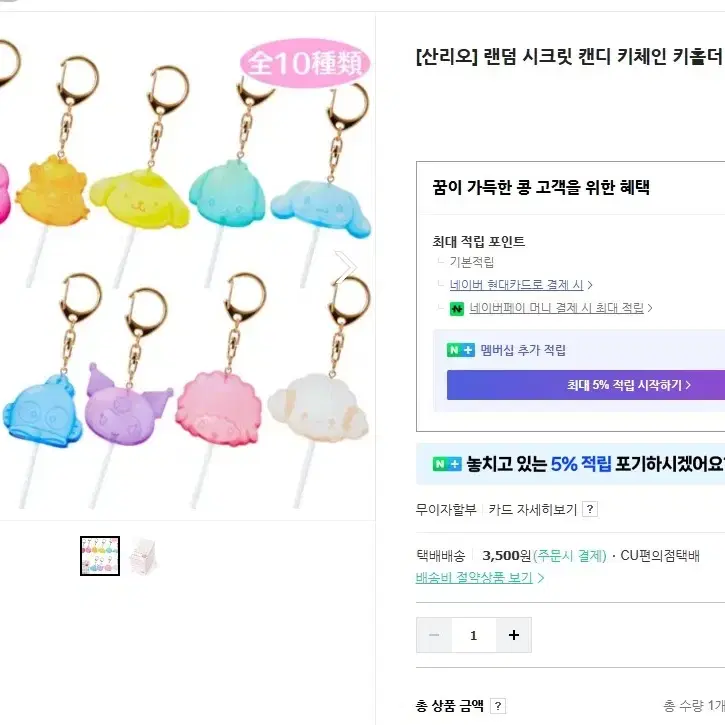Select the first keychain set thumbnail

click(x=100, y=555)
